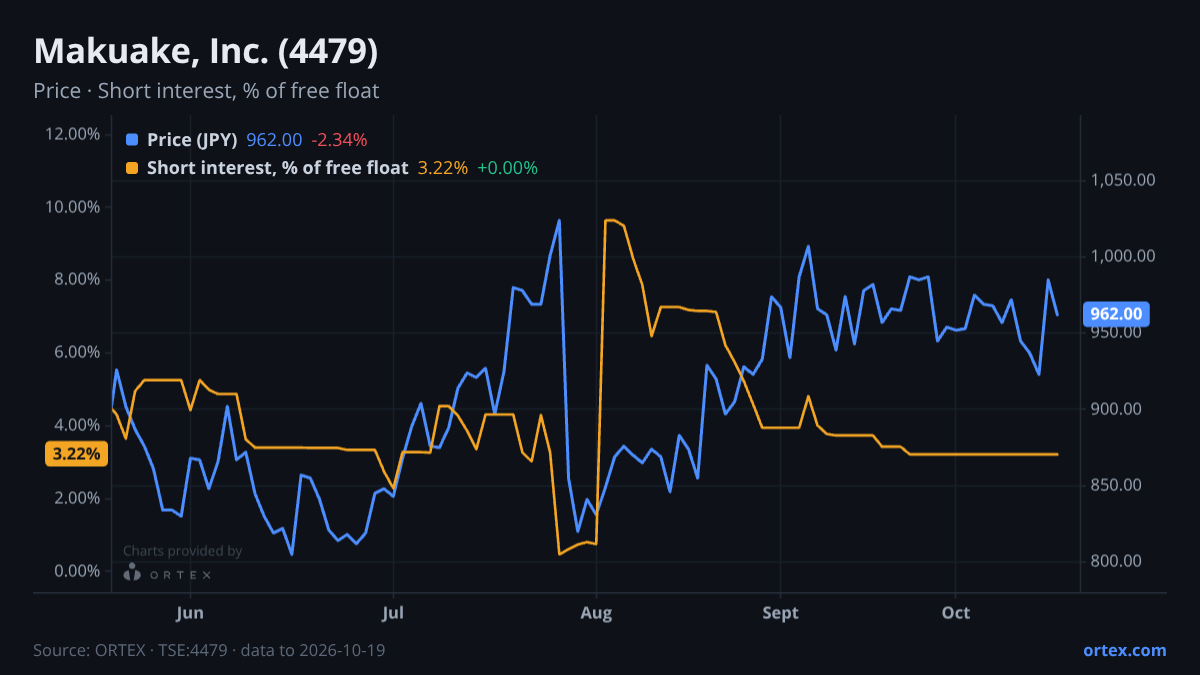Image resolution: width=1200 pixels, height=675 pixels.
Task: Click the 10.00% left axis label
Action: coord(73,207)
